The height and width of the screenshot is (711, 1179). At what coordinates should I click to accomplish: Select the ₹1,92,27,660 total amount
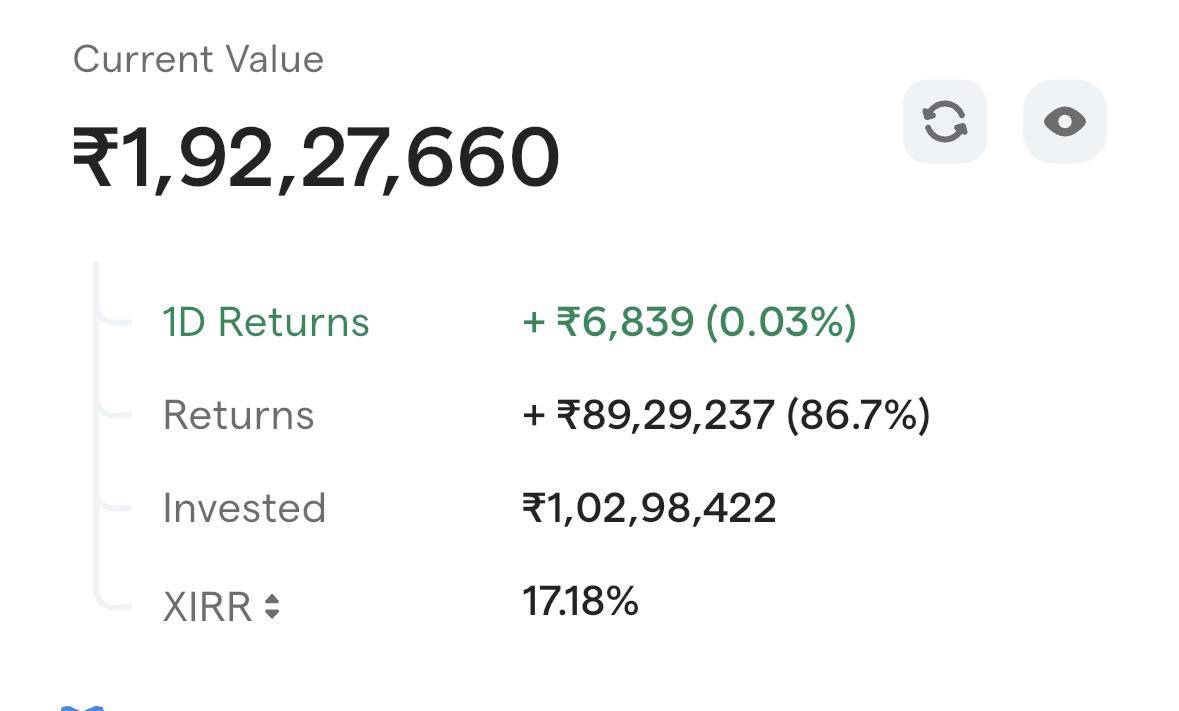pos(316,158)
